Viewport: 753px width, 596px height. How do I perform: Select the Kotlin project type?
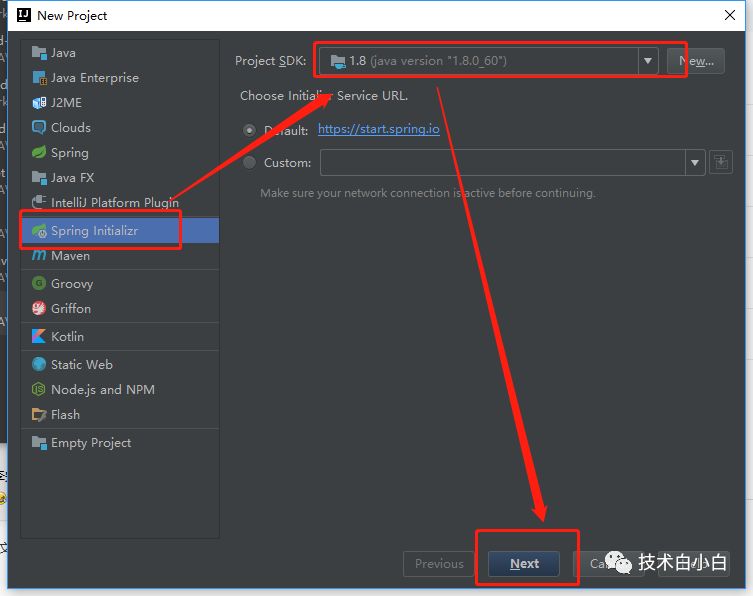(120, 336)
